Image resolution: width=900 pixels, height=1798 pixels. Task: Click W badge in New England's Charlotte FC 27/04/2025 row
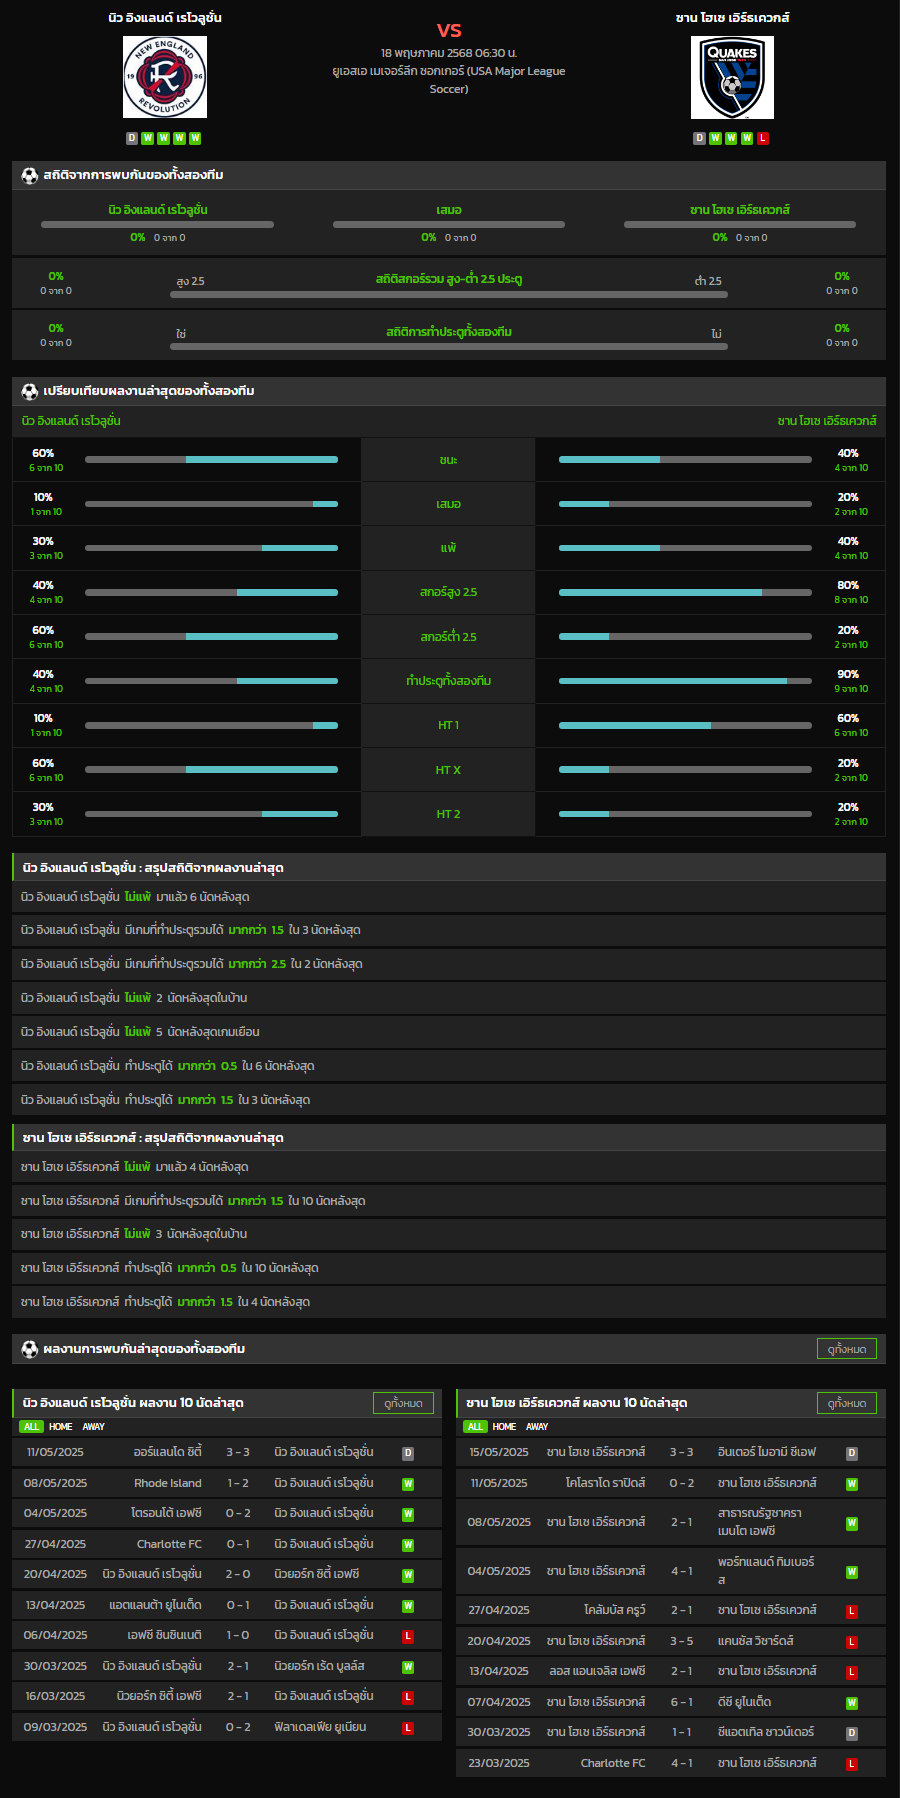point(408,1545)
